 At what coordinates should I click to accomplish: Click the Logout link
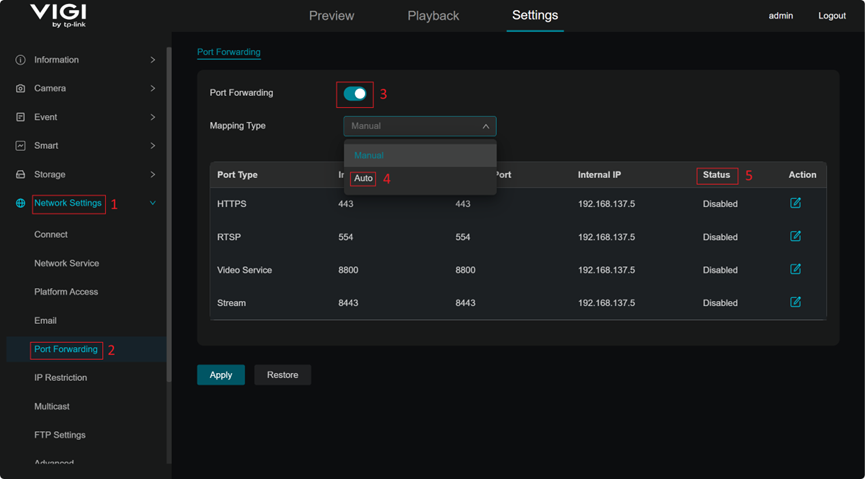click(832, 16)
